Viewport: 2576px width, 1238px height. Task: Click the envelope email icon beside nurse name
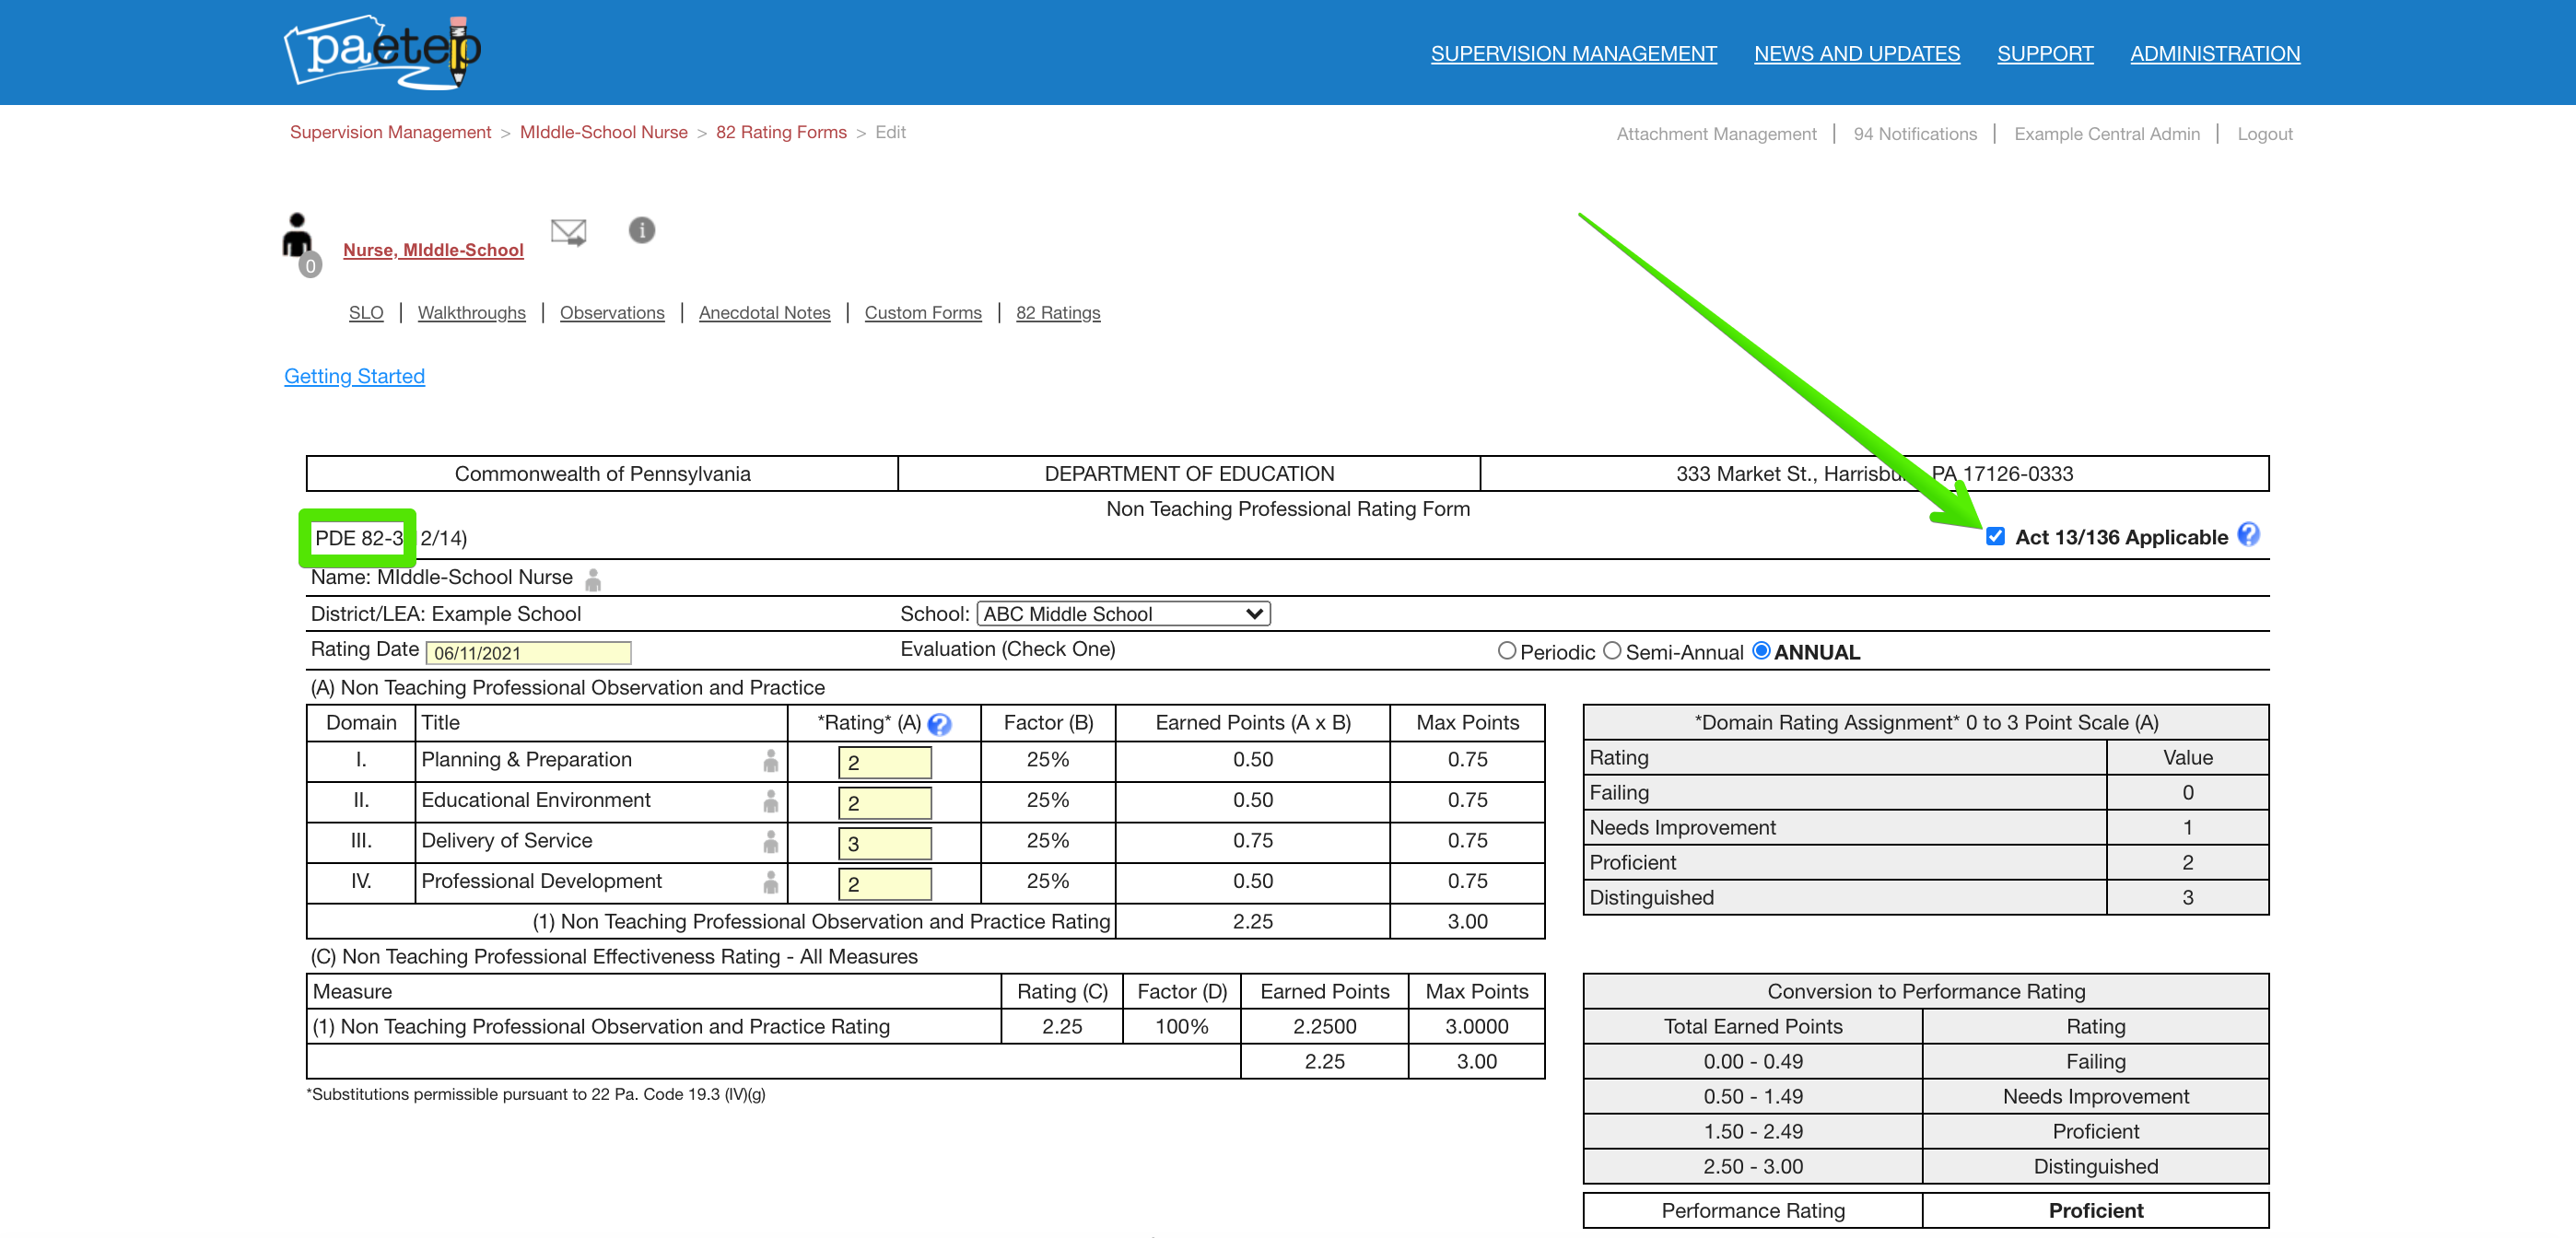tap(568, 232)
